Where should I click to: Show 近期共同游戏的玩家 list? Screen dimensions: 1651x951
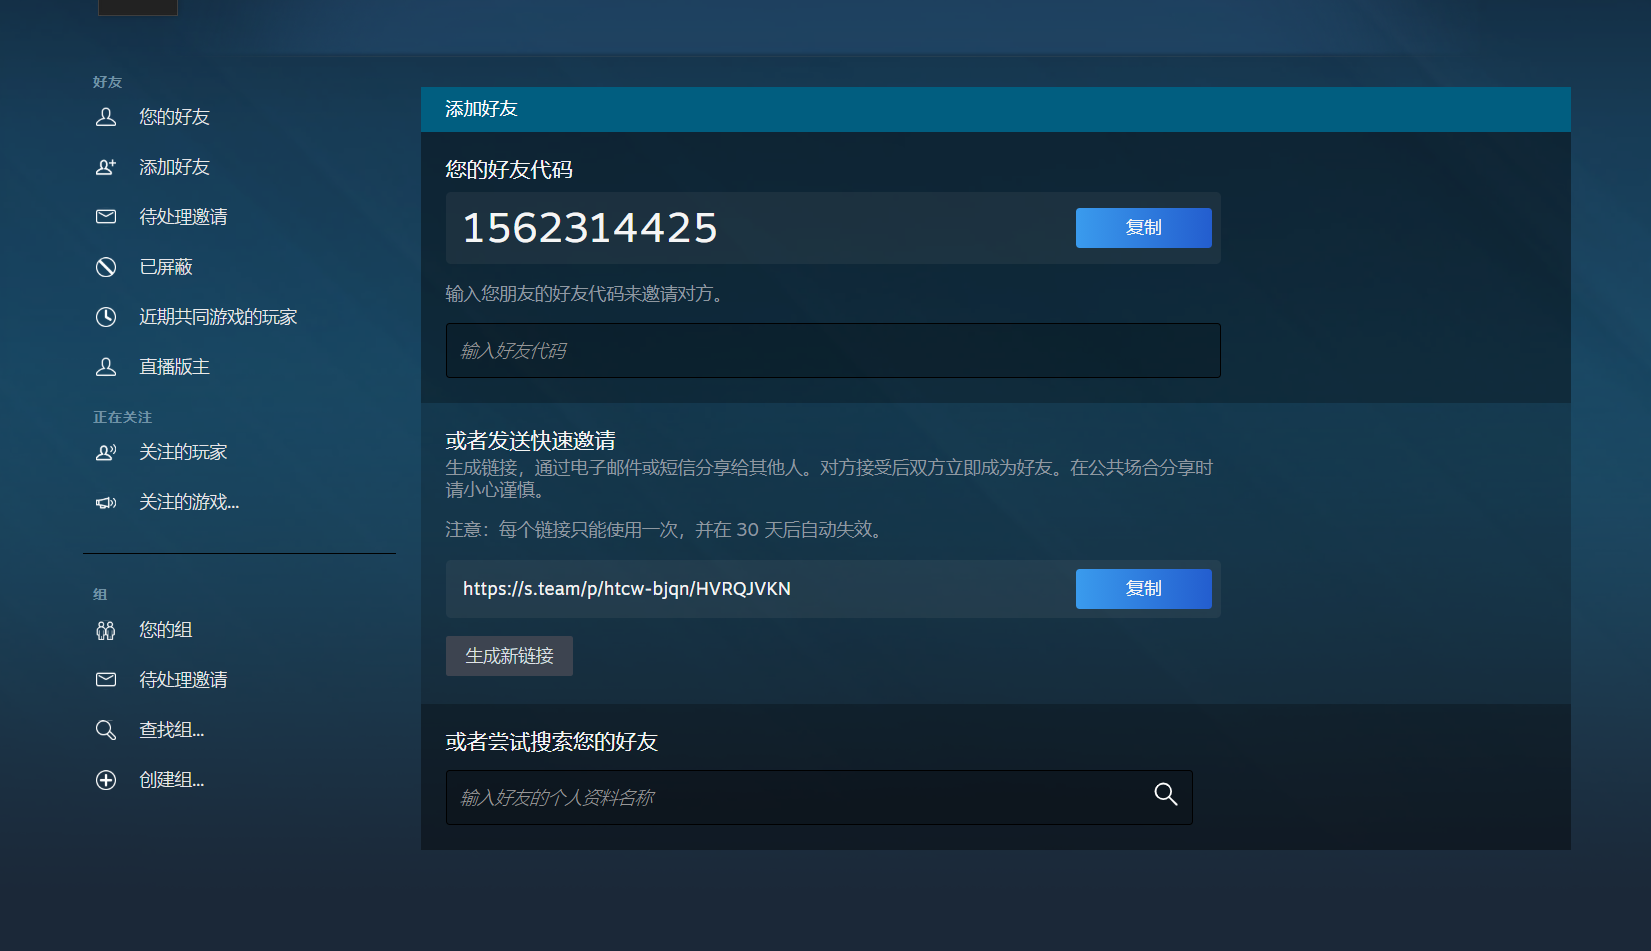click(x=218, y=317)
